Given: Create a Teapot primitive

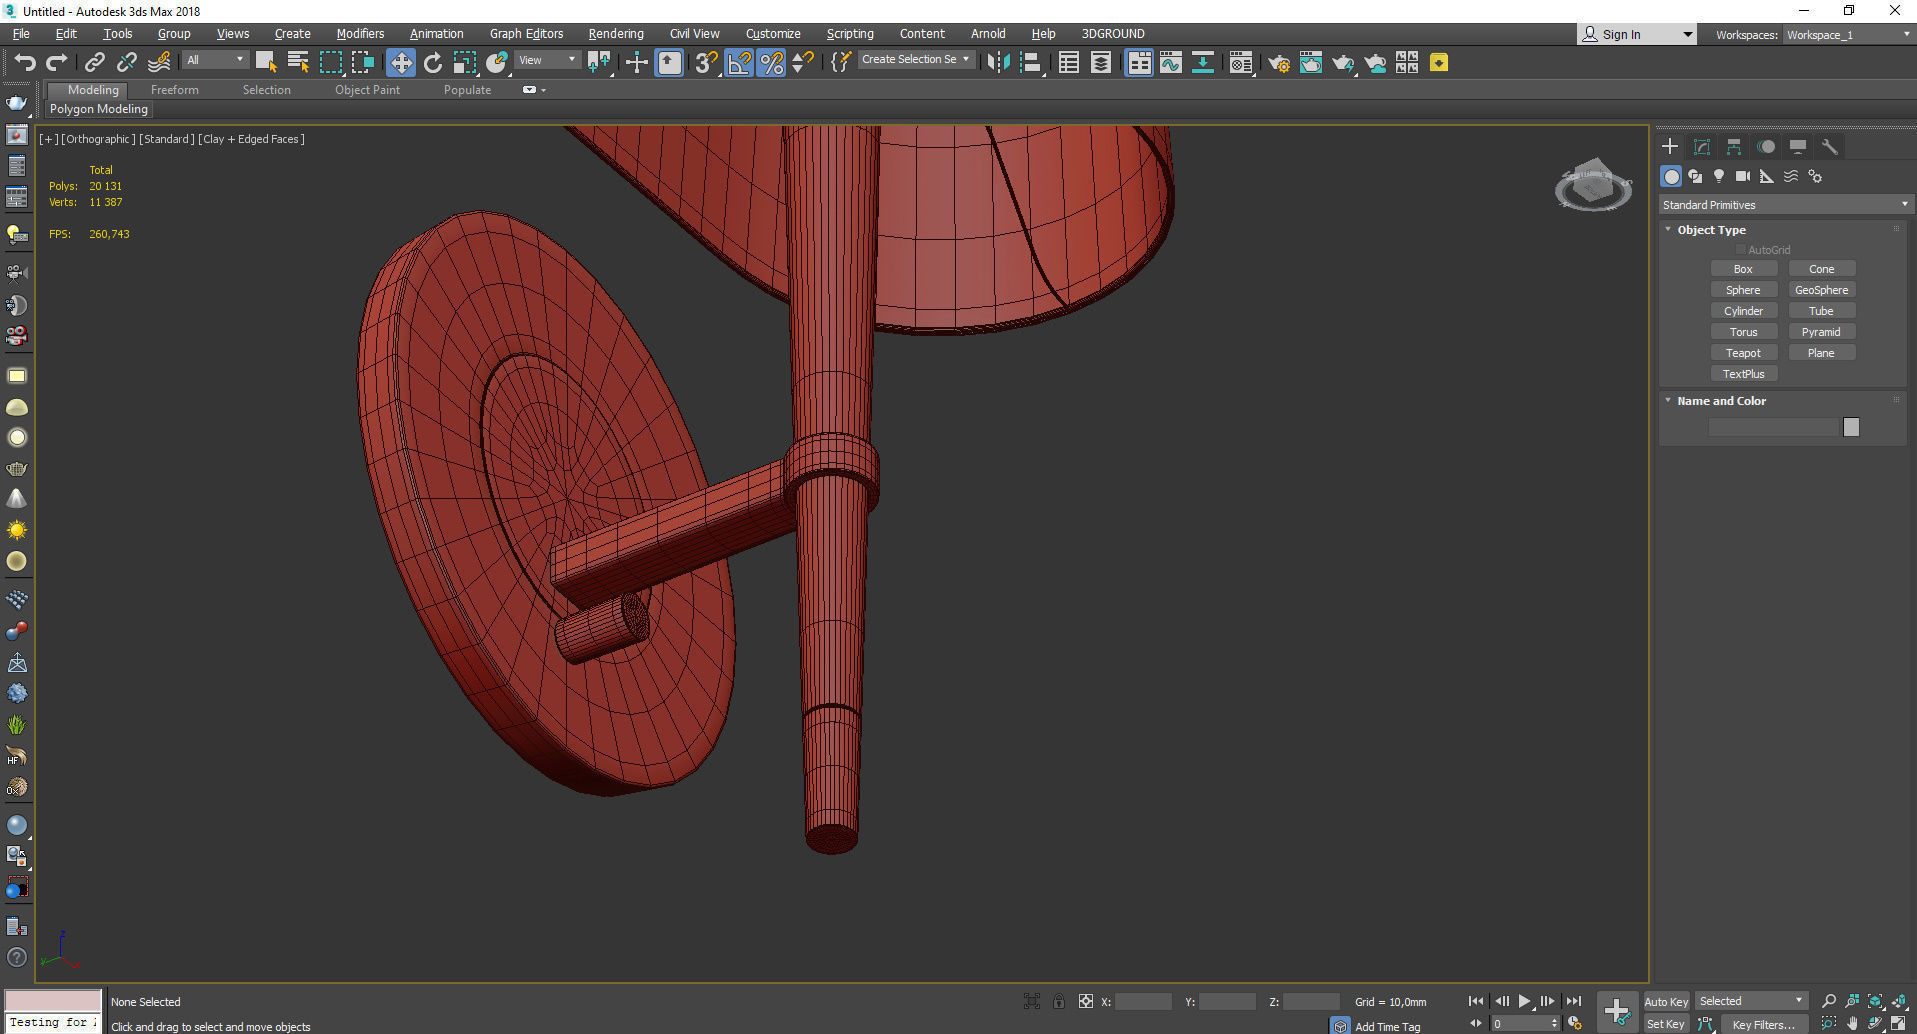Looking at the screenshot, I should coord(1742,353).
